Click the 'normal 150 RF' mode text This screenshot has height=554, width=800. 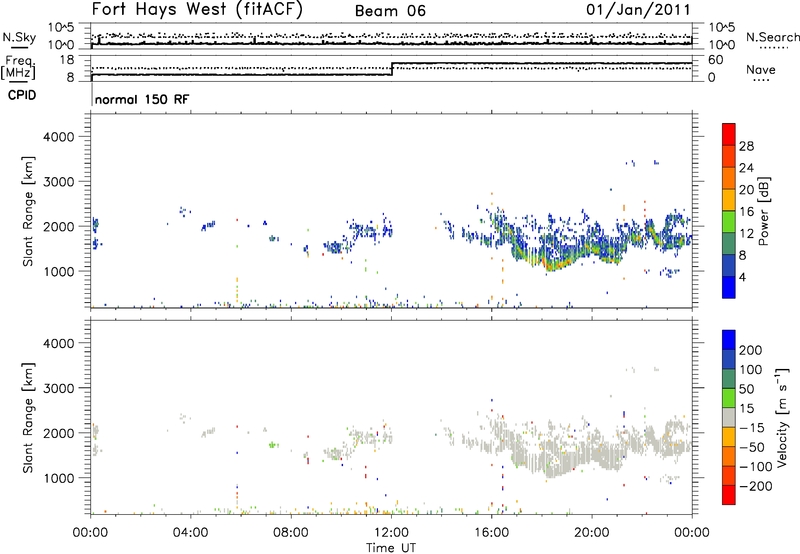142,99
